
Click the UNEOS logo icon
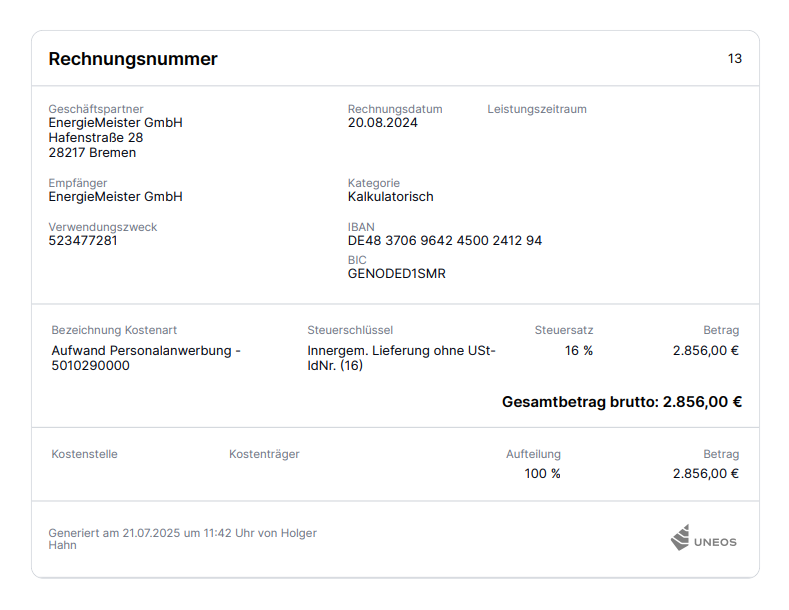pyautogui.click(x=680, y=537)
